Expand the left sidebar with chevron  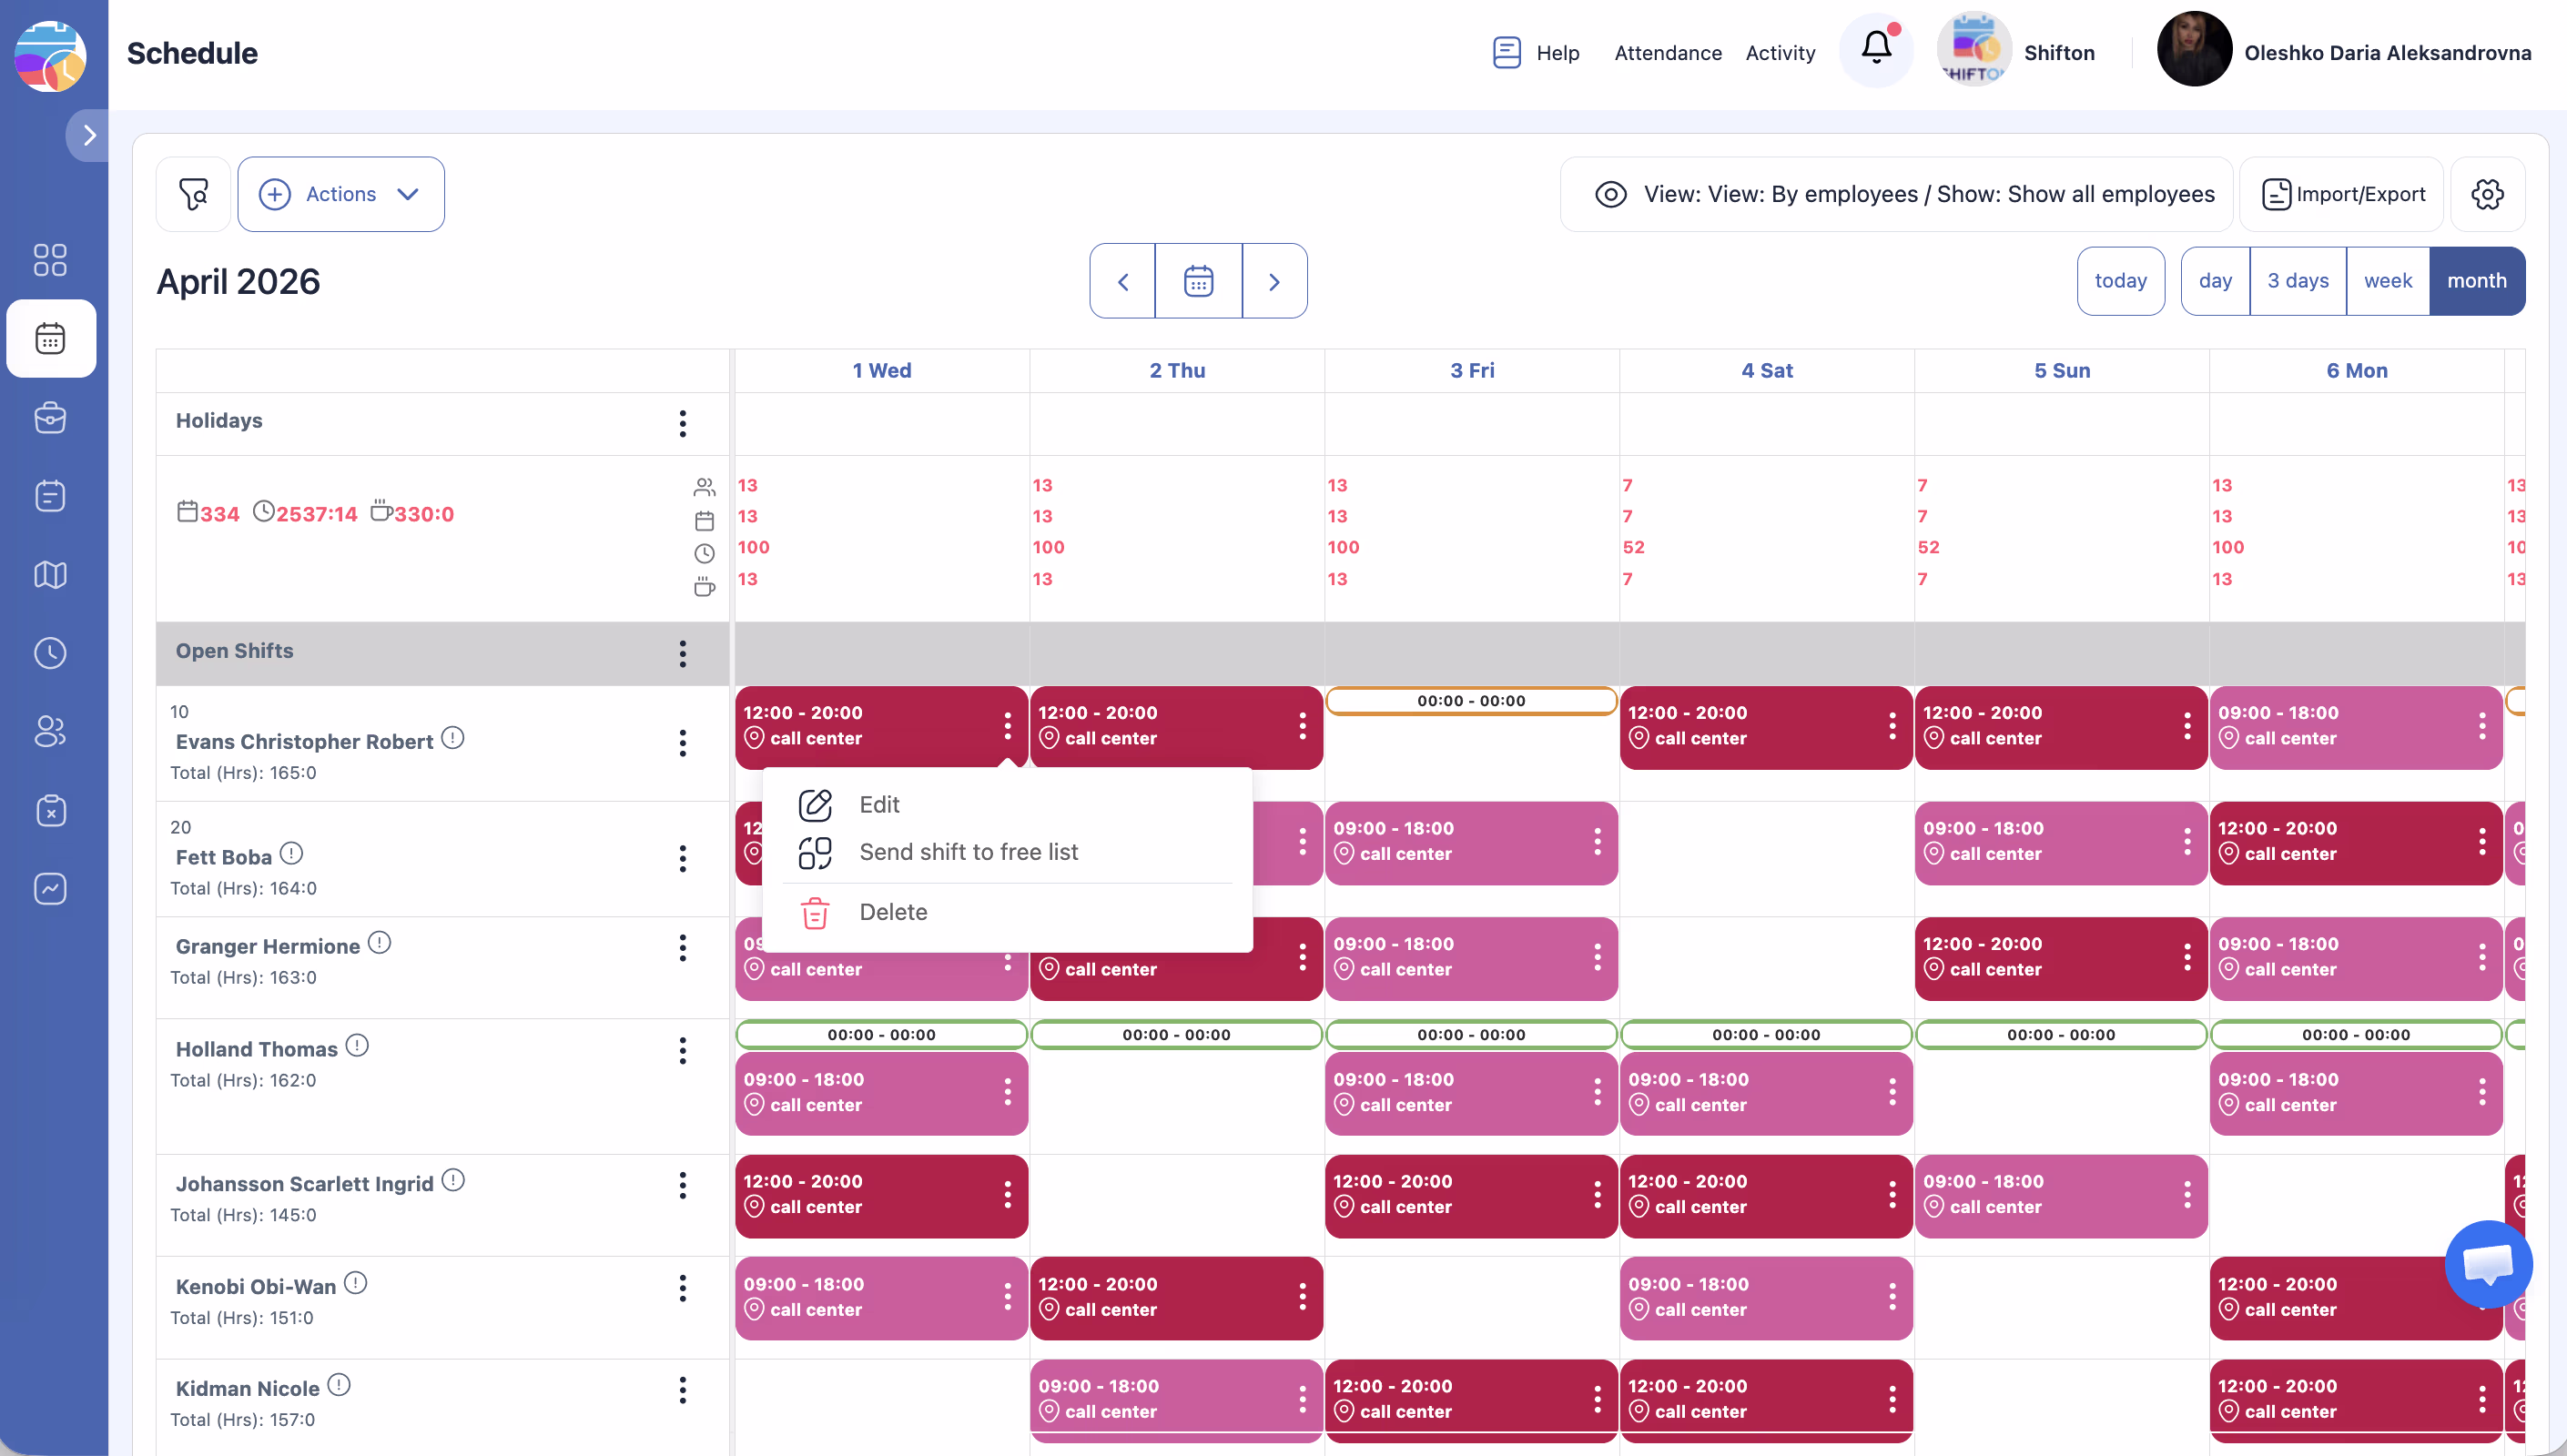click(x=89, y=135)
